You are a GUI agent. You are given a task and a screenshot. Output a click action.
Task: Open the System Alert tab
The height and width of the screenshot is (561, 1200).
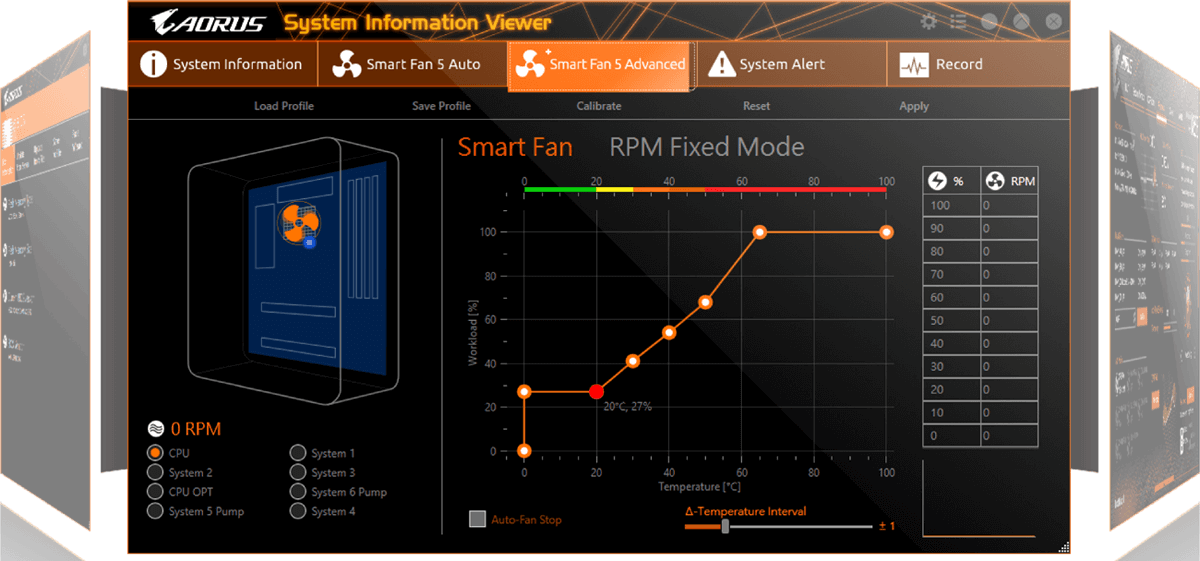pos(790,65)
